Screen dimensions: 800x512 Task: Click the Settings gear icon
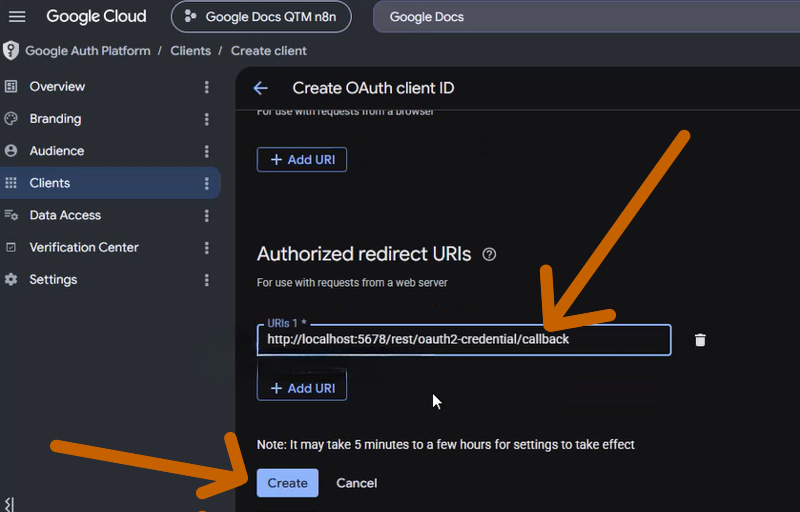[11, 279]
